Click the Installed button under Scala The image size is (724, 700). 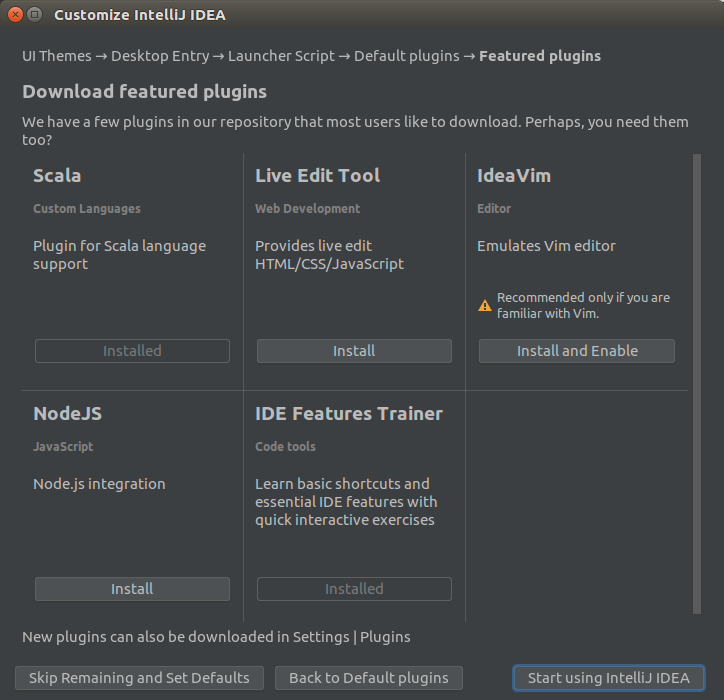132,351
